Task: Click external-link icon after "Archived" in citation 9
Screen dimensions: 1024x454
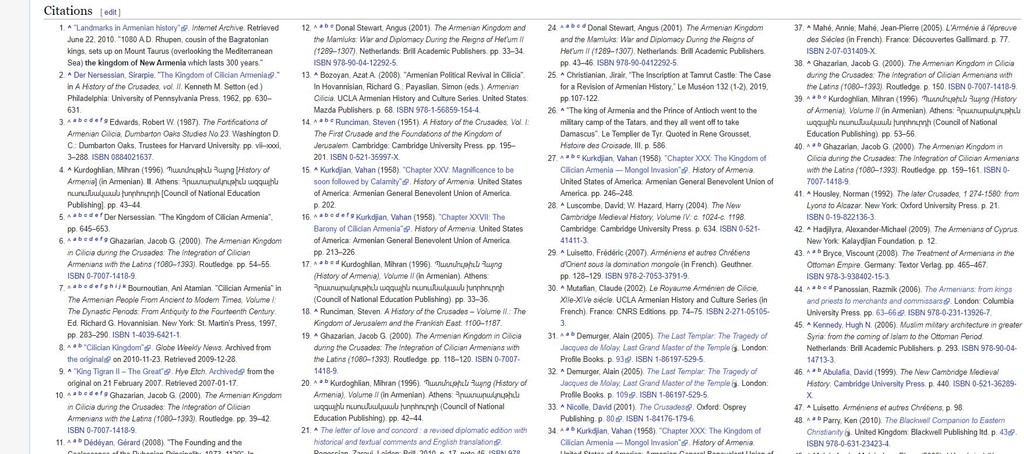Action: pos(241,372)
